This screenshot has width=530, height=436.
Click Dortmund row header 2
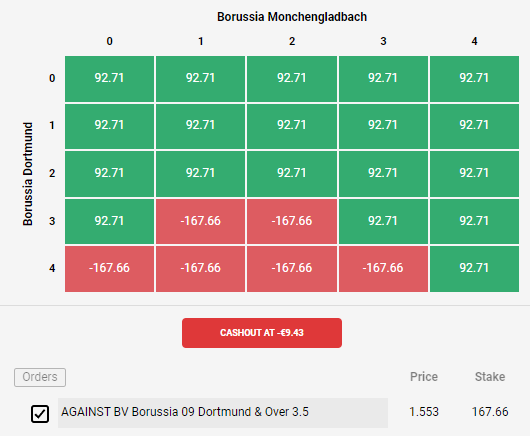point(52,173)
